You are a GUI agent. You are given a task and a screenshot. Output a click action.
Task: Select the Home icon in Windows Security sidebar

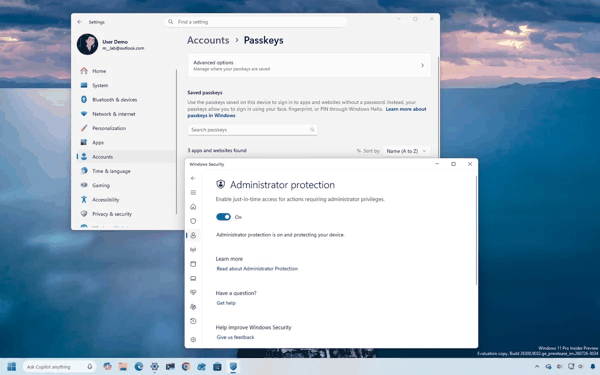193,207
